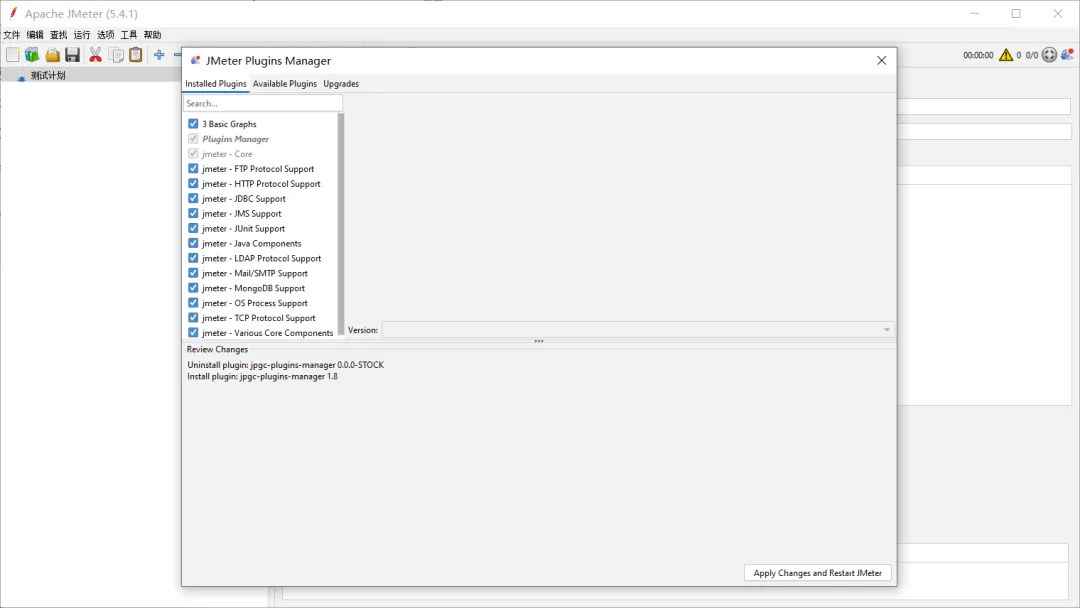
Task: Click the yellow warning log icon
Action: (x=1006, y=55)
